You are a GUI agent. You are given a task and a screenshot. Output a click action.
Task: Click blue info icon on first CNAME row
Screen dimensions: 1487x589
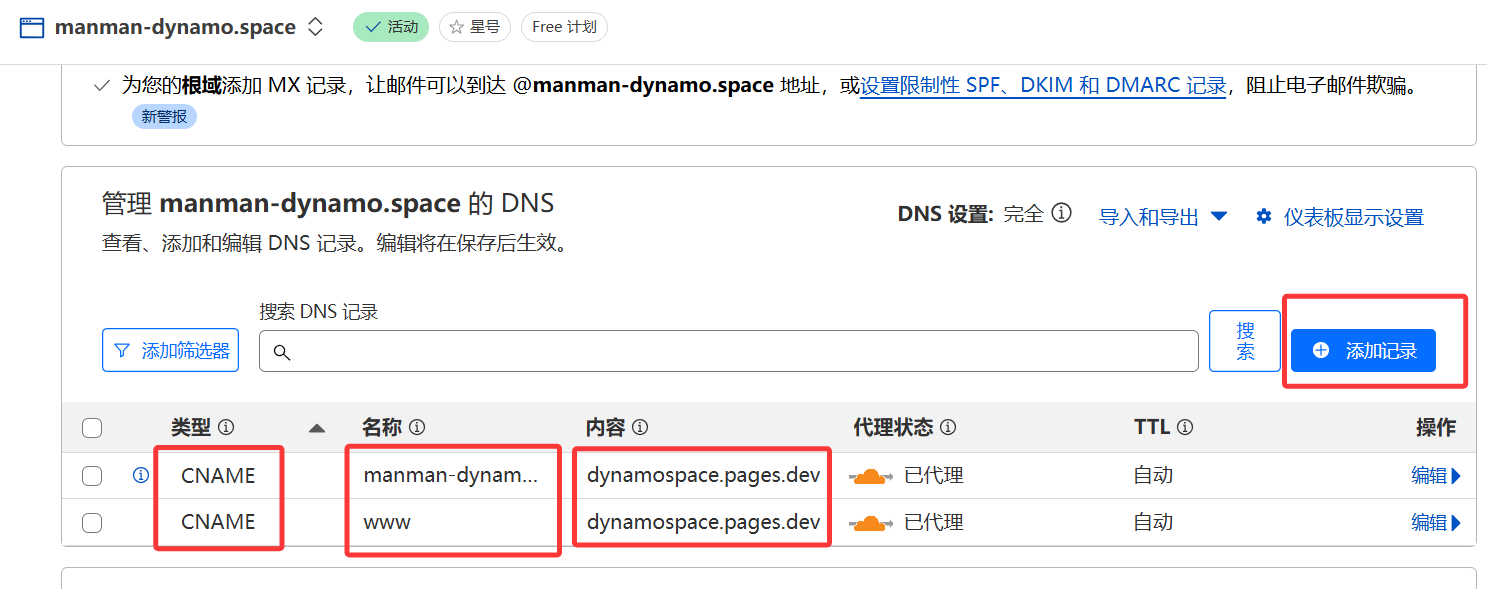(x=141, y=475)
